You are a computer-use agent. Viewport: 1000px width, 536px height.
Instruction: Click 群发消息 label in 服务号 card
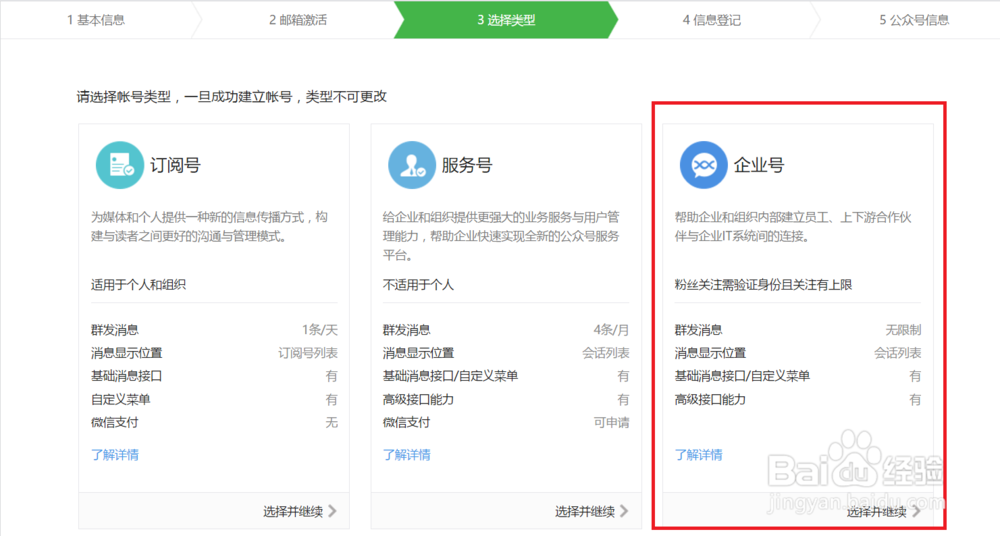tap(407, 330)
